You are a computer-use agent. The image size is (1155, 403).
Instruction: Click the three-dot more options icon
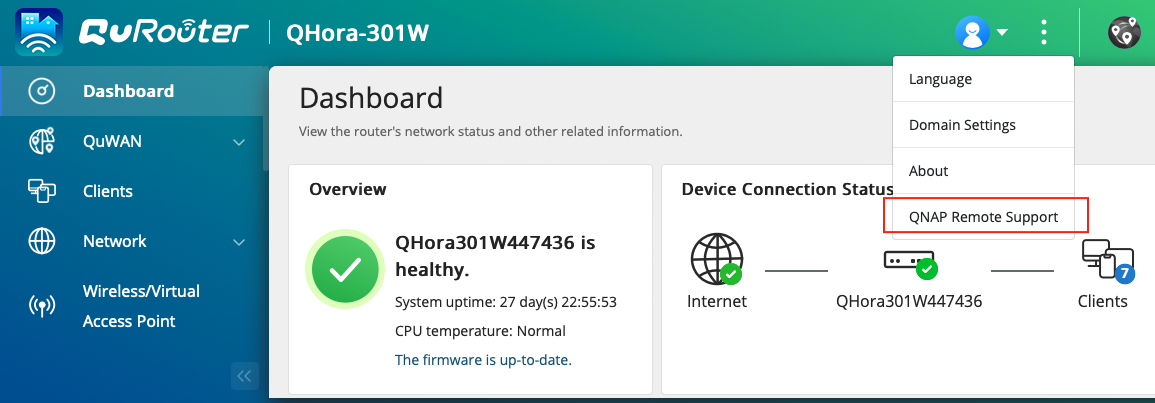(1044, 32)
